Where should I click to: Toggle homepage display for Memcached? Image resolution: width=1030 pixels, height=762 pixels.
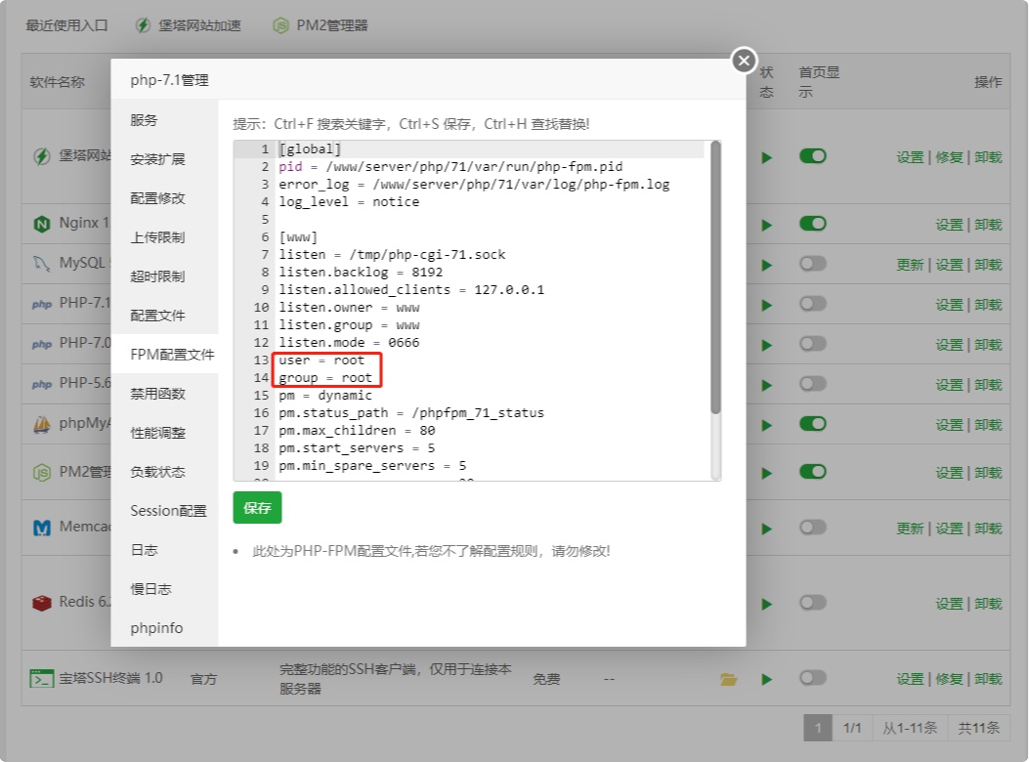(x=813, y=527)
